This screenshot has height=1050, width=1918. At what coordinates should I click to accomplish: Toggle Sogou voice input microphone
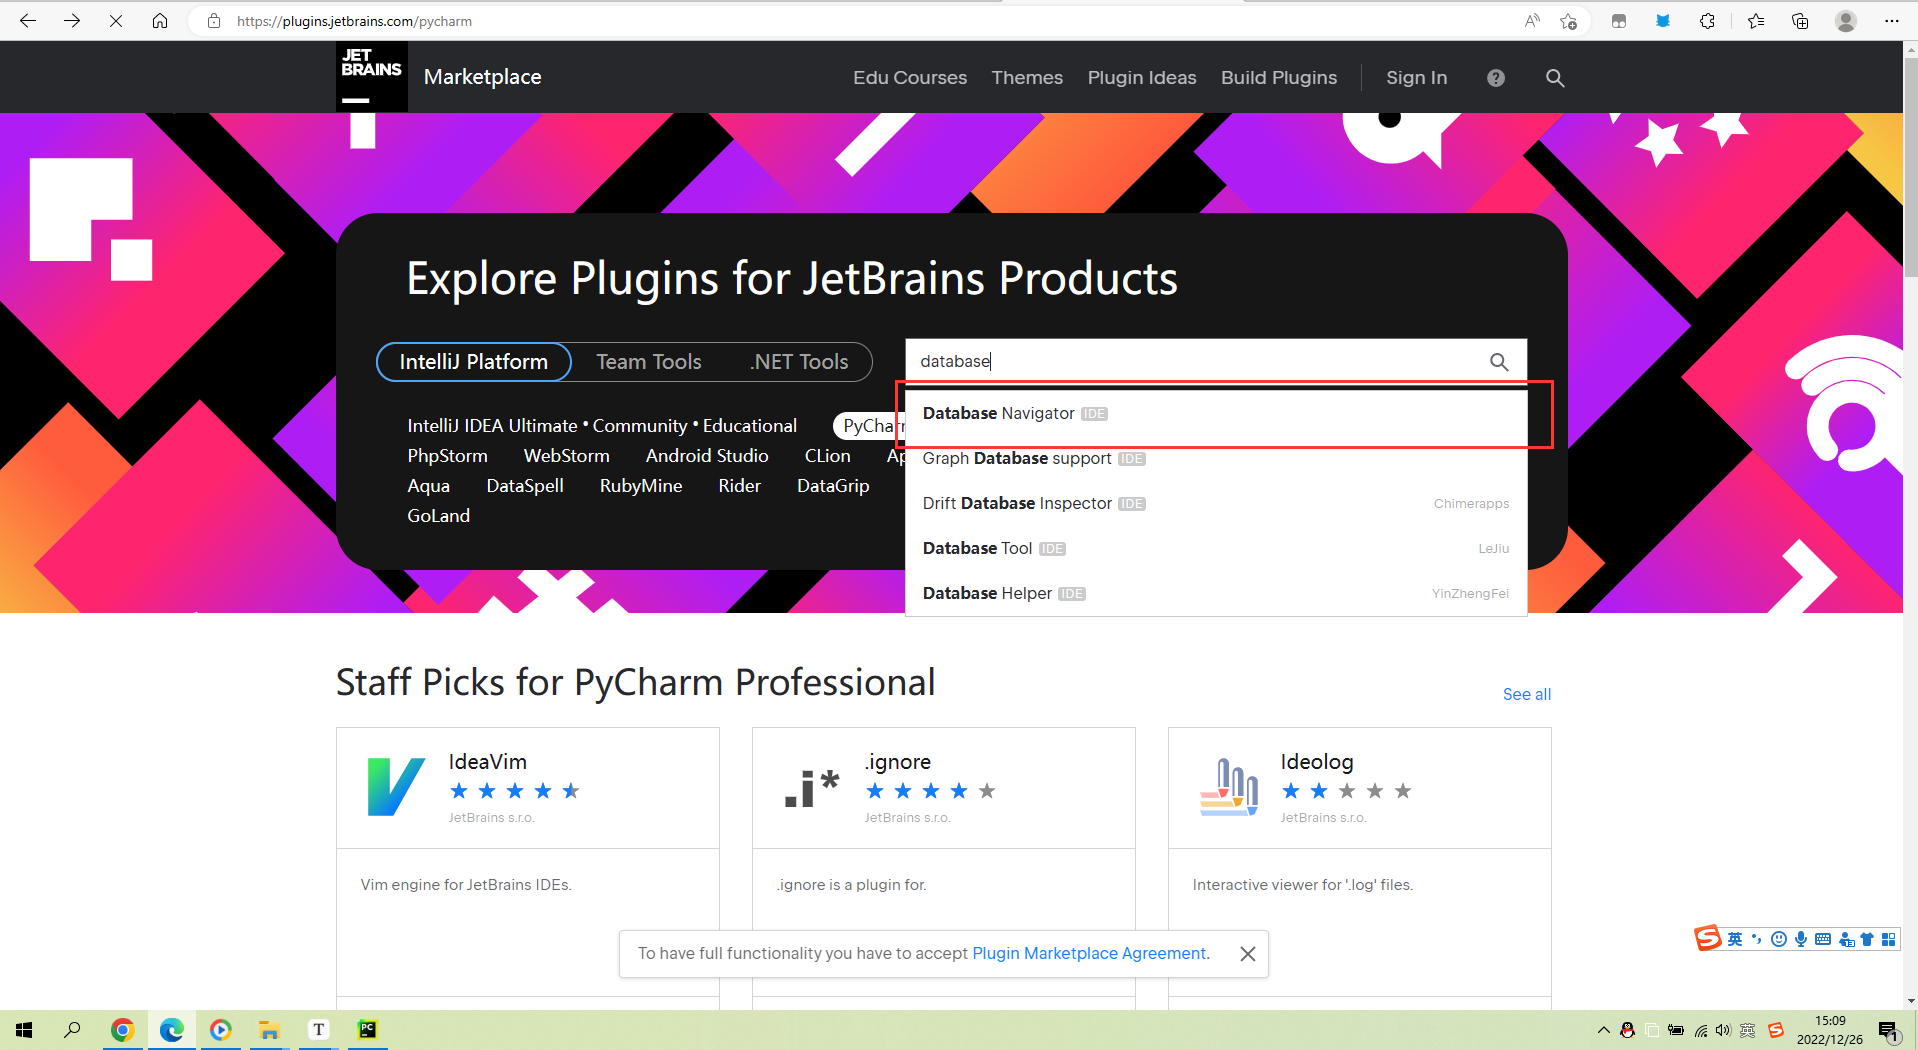[1801, 939]
